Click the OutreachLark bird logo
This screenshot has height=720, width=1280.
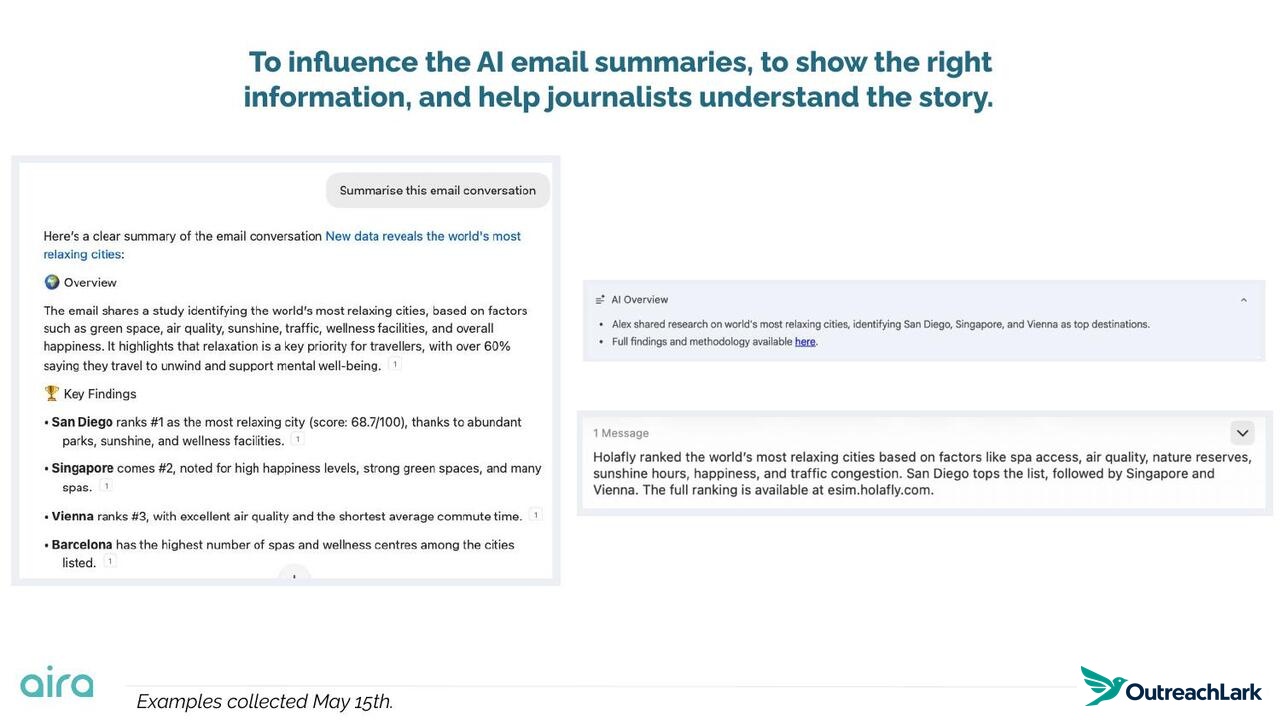(1102, 686)
